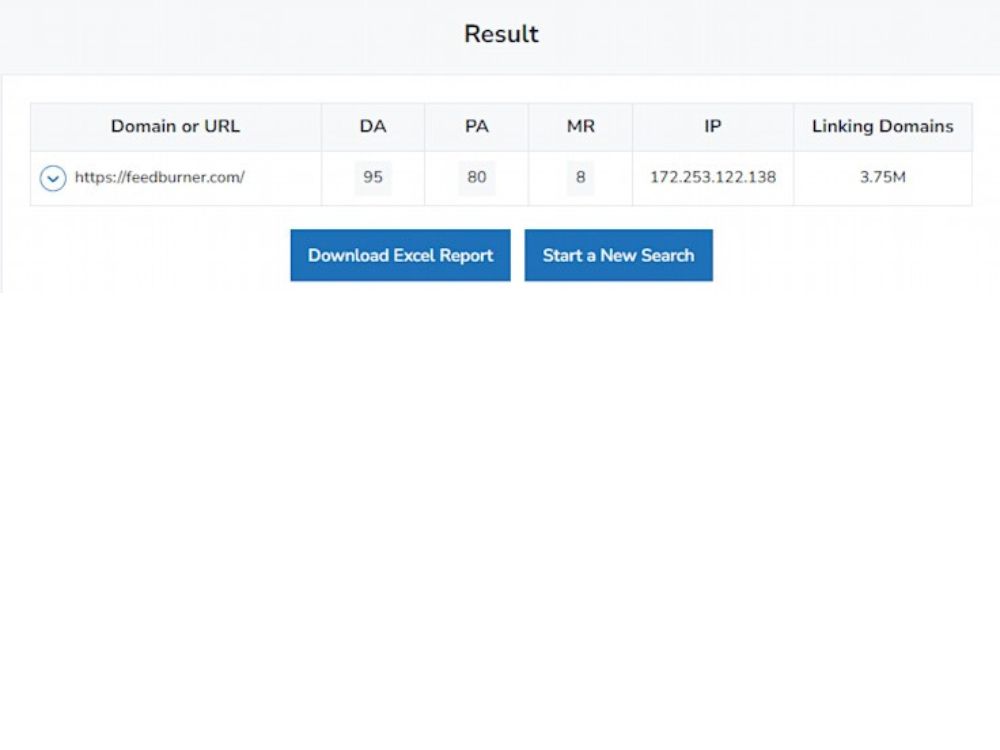Click the blank white area below the buttons
The width and height of the screenshot is (1000, 750).
(500, 500)
